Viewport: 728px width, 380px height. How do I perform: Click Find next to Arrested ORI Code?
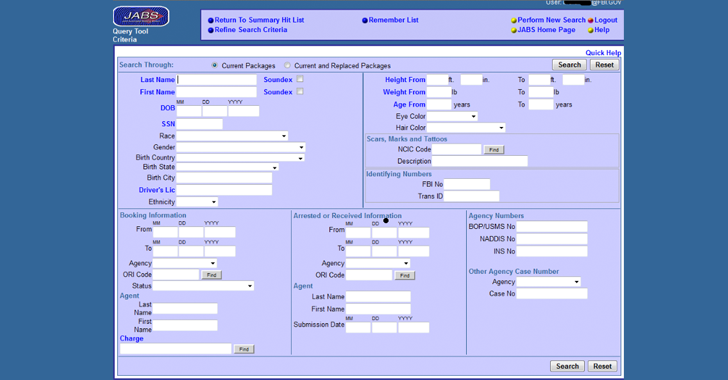(x=405, y=275)
